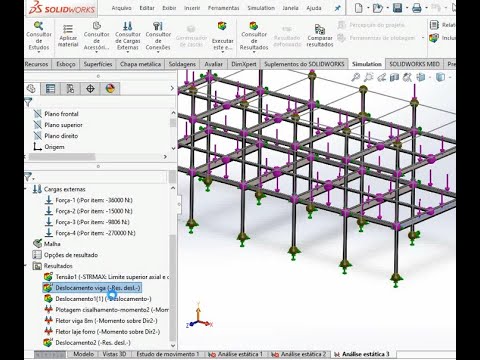The image size is (480, 360).
Task: Select the Malha tree item
Action: (47, 244)
